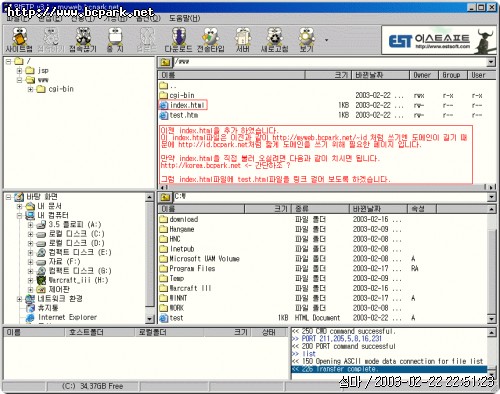Image resolution: width=500 pixels, height=394 pixels.
Task: Click the 접속끊기 disconnect toolbar icon
Action: (83, 40)
